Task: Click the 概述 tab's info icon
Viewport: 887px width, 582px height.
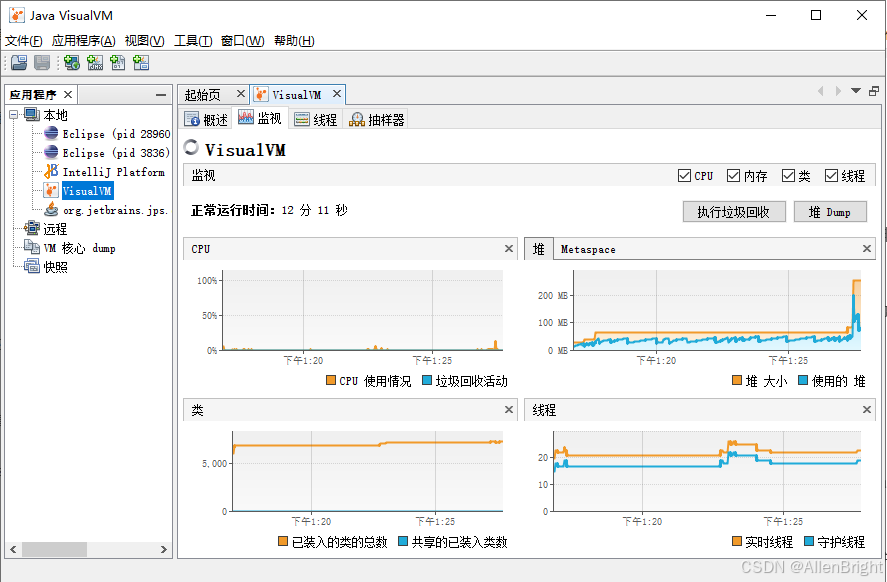Action: click(192, 119)
